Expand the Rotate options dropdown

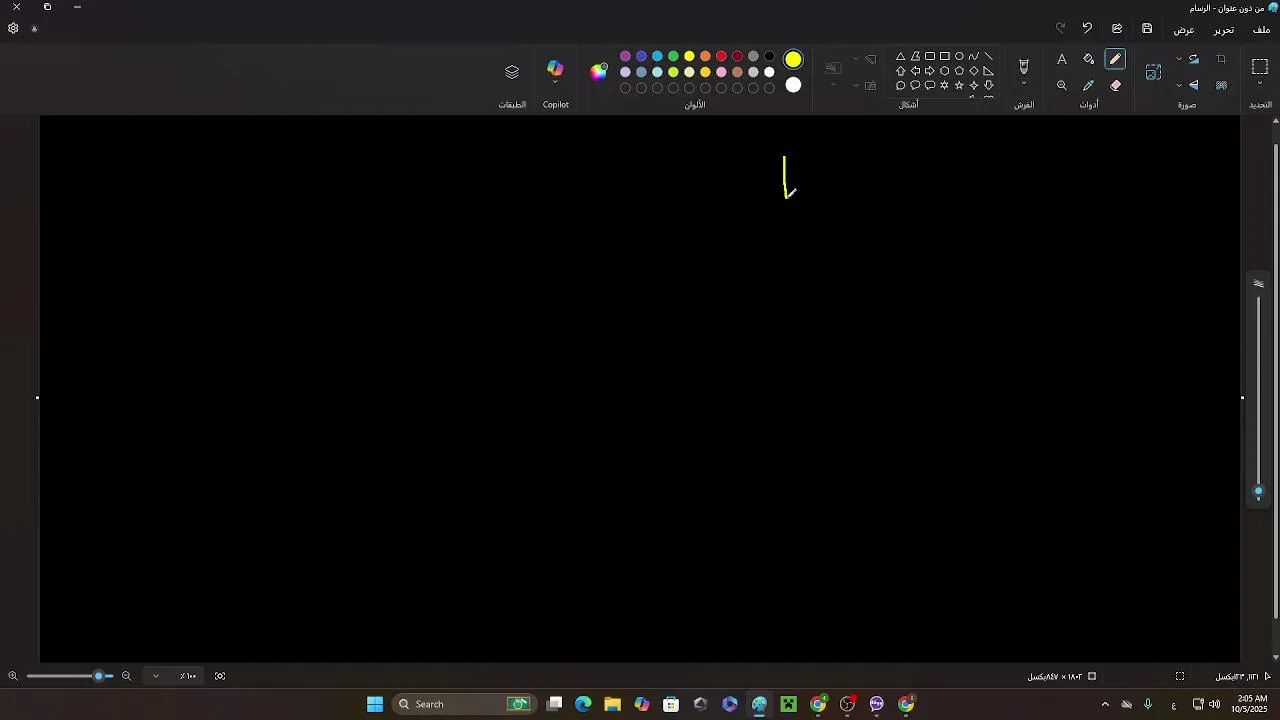[x=1179, y=60]
